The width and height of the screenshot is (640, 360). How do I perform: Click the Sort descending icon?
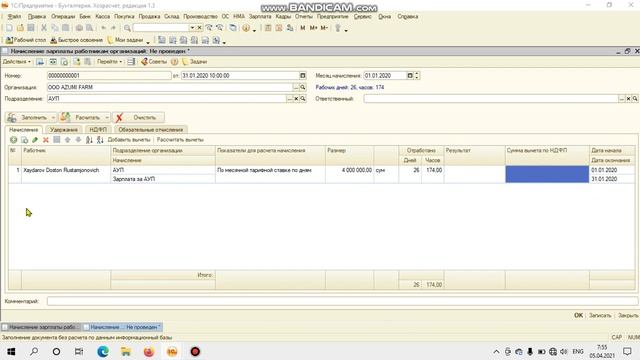(100, 140)
